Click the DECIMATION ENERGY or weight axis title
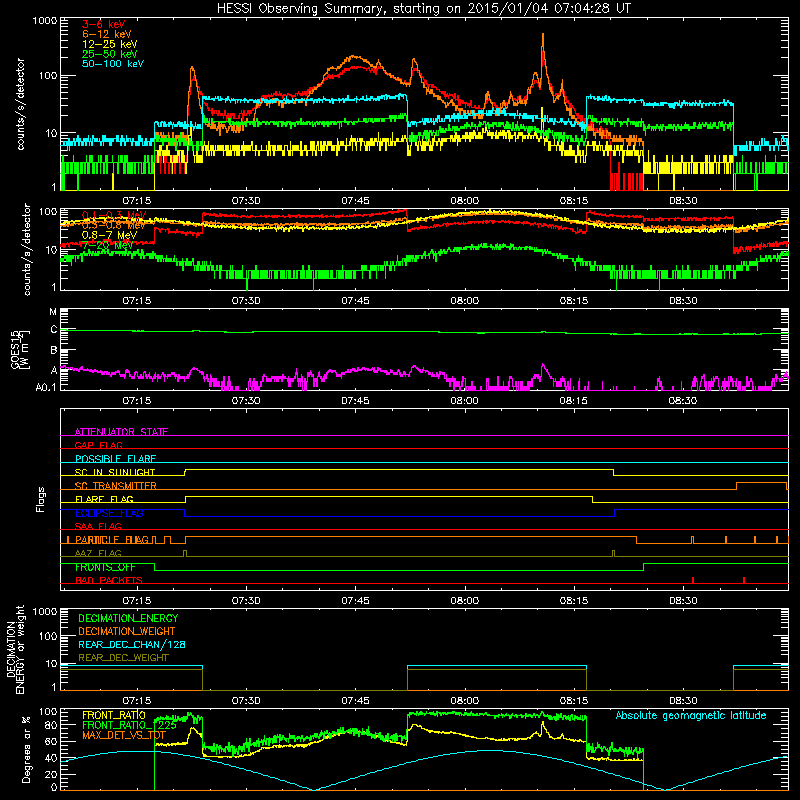800x800 pixels. [15, 649]
